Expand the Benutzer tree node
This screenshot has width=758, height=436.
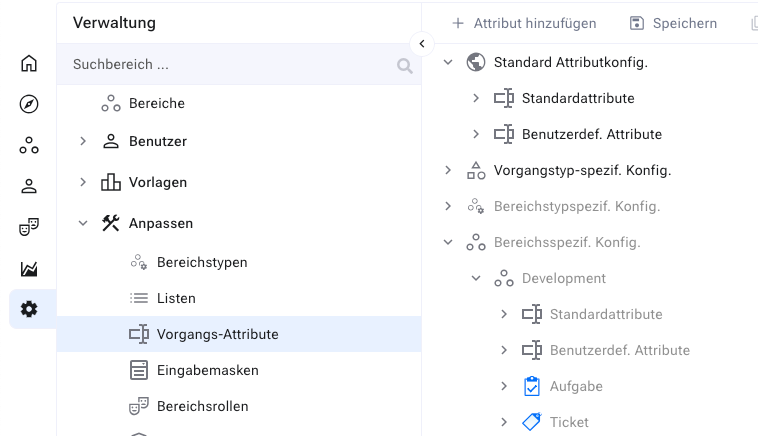click(83, 142)
